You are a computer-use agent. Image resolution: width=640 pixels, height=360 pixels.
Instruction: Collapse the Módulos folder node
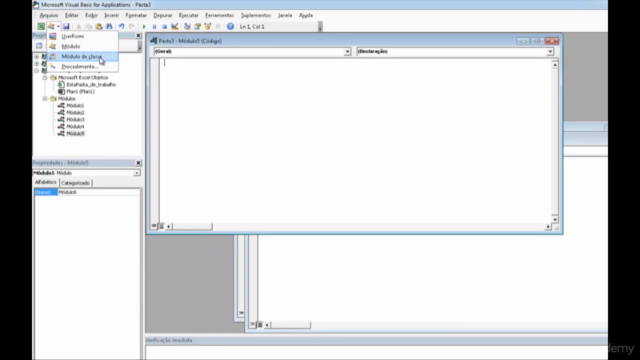pyautogui.click(x=45, y=99)
